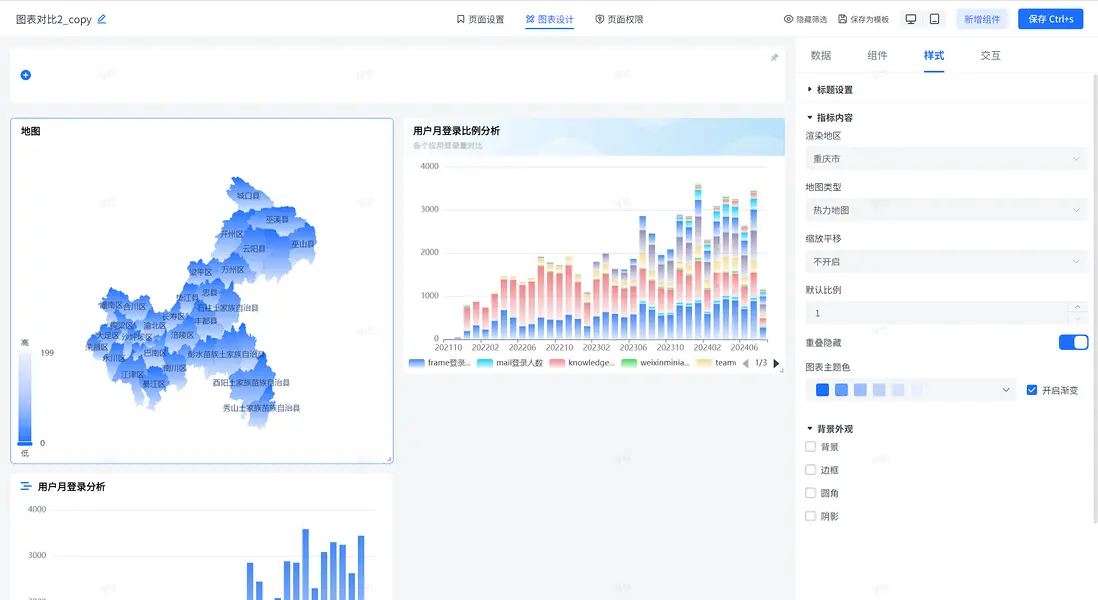The width and height of the screenshot is (1098, 600).
Task: Open the 图表主题色 color swatch picker
Action: click(x=909, y=390)
